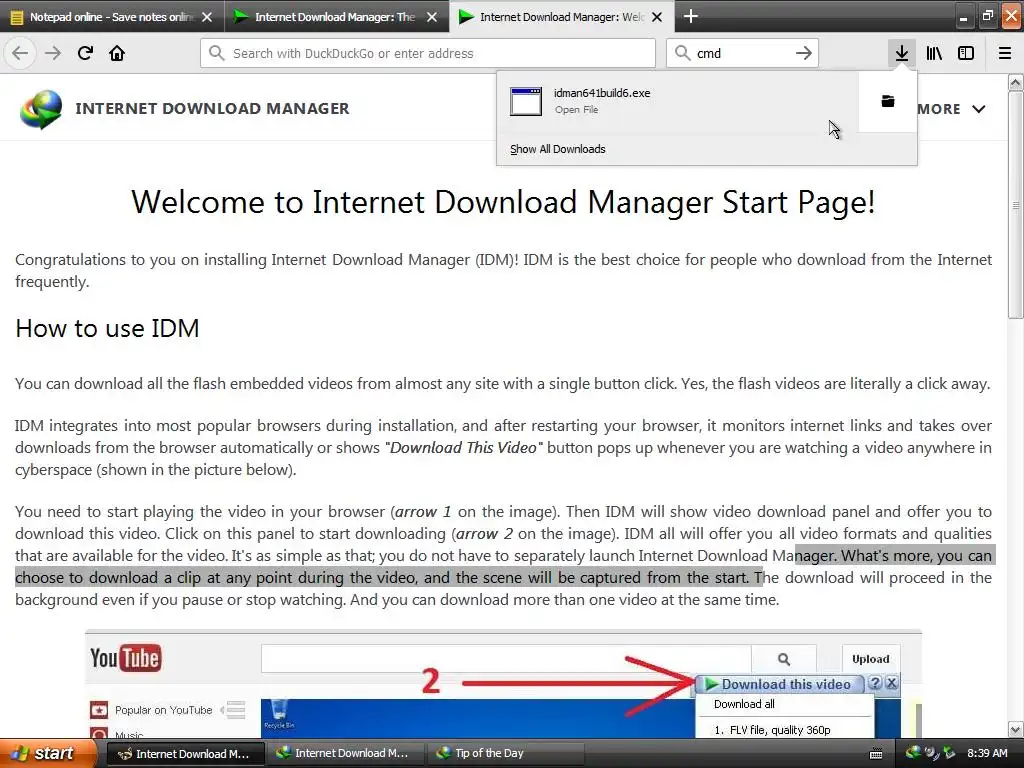Submit the cmd search with arrow
1024x768 pixels.
(803, 53)
